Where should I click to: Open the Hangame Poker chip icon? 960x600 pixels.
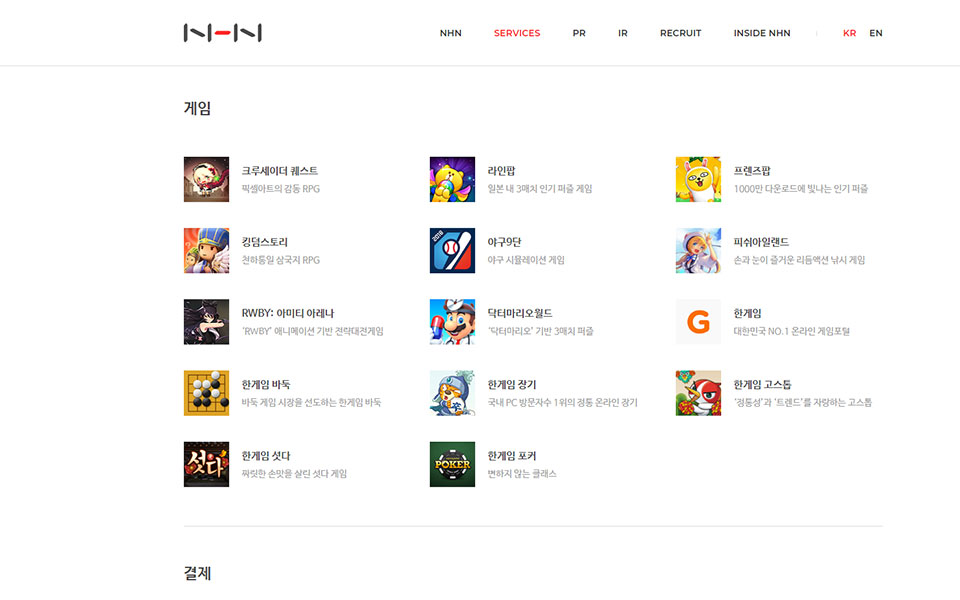[452, 464]
